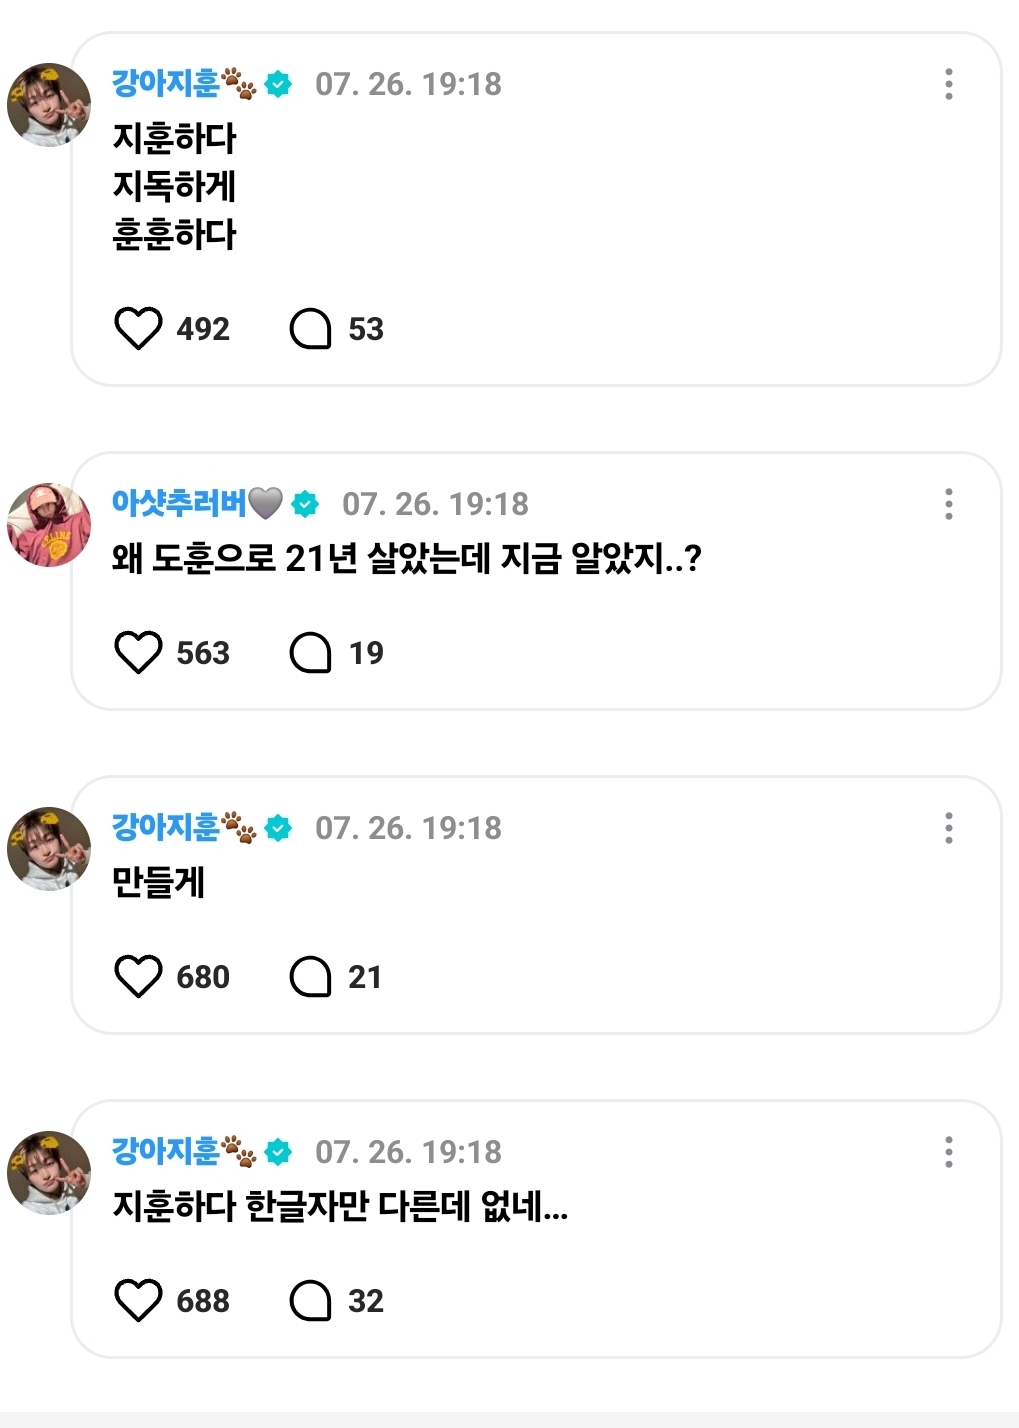Tap the heart on the 688-like post
The width and height of the screenshot is (1019, 1428).
tap(138, 1301)
